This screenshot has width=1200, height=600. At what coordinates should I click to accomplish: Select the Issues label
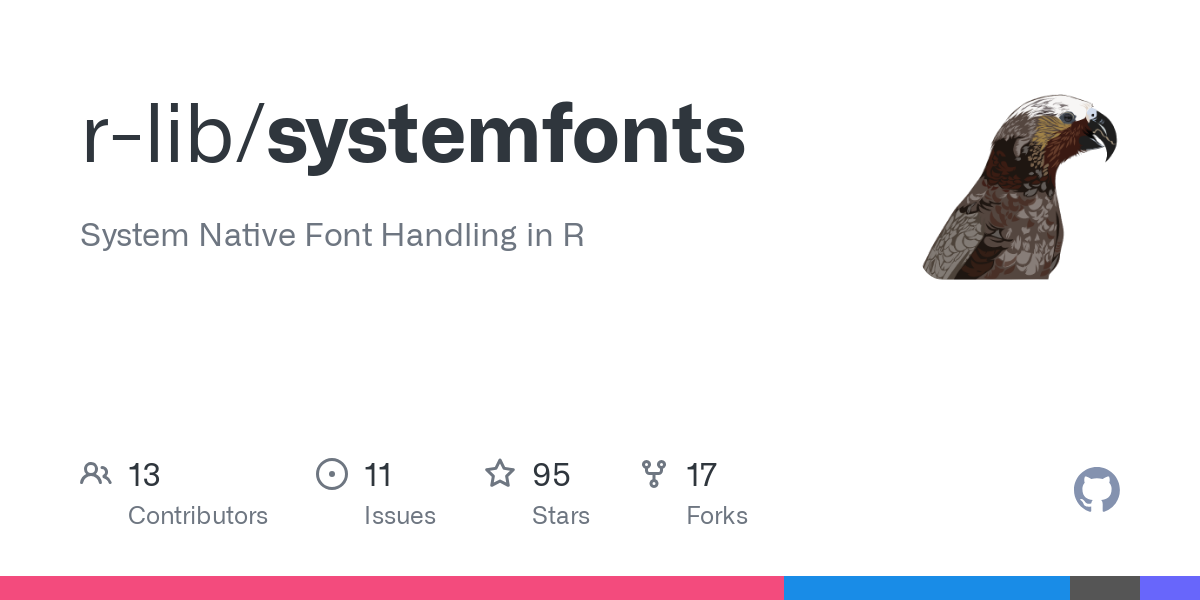click(400, 516)
